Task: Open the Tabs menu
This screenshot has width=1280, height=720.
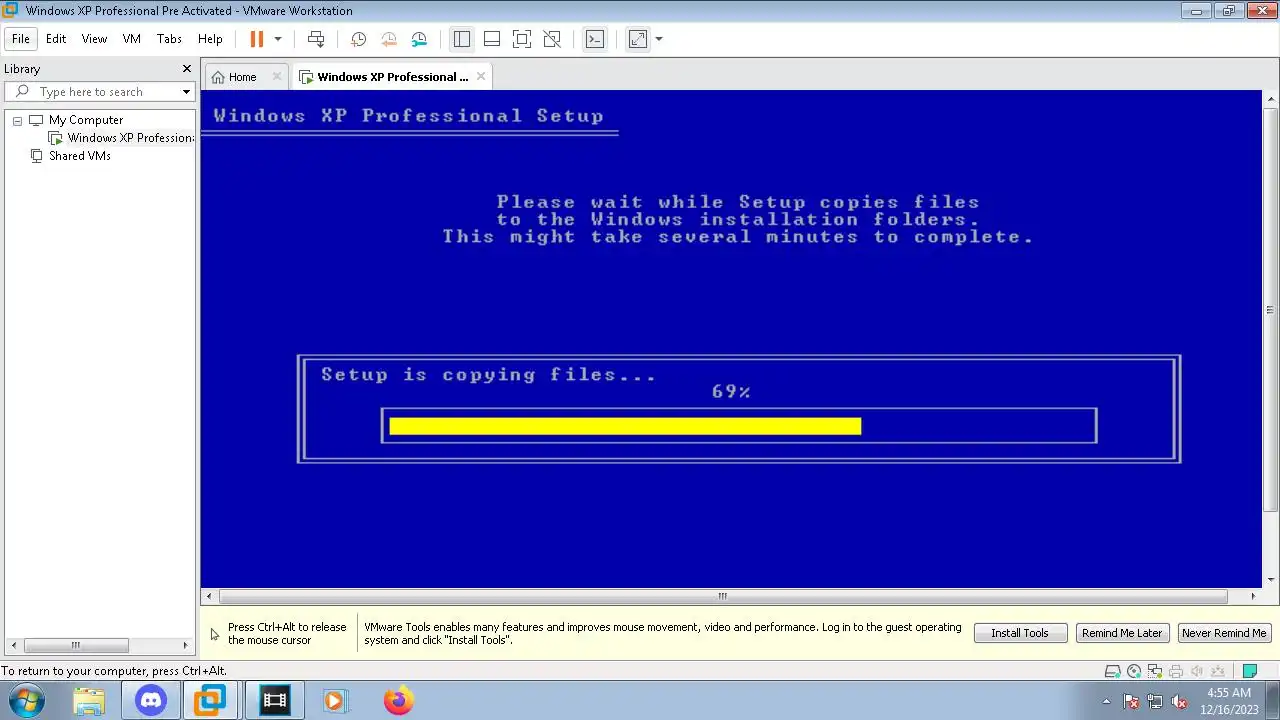Action: point(169,39)
